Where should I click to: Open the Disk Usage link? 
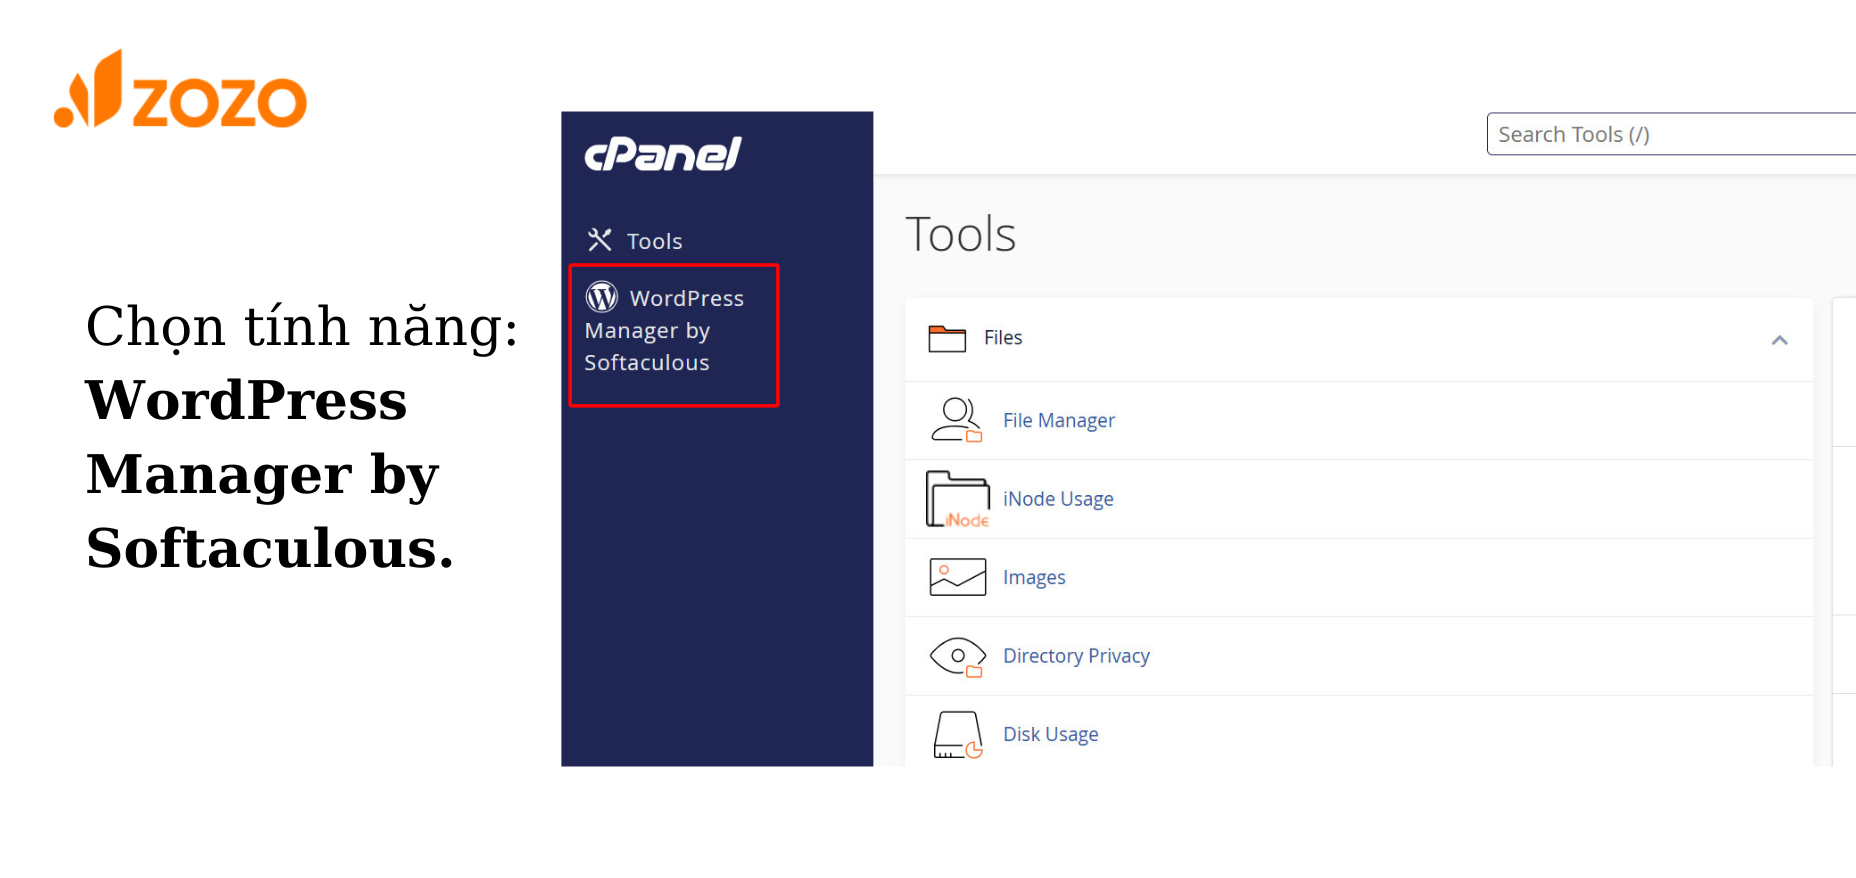pos(1050,734)
